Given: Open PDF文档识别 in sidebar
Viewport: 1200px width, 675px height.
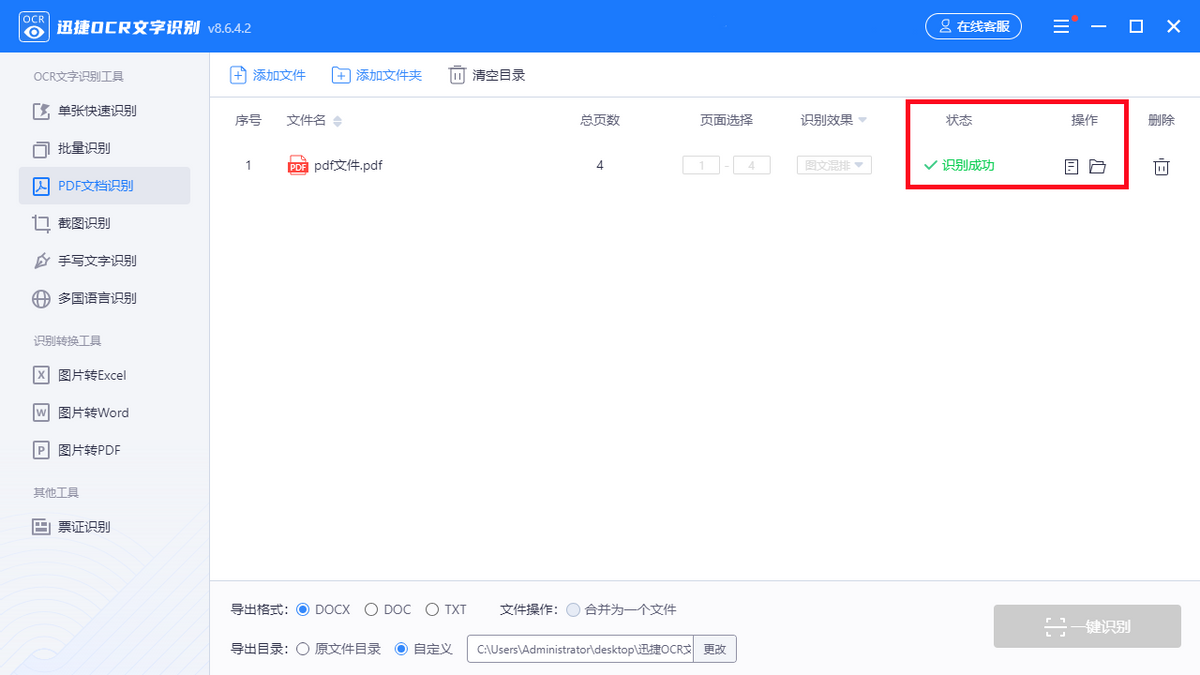Looking at the screenshot, I should click(x=104, y=186).
